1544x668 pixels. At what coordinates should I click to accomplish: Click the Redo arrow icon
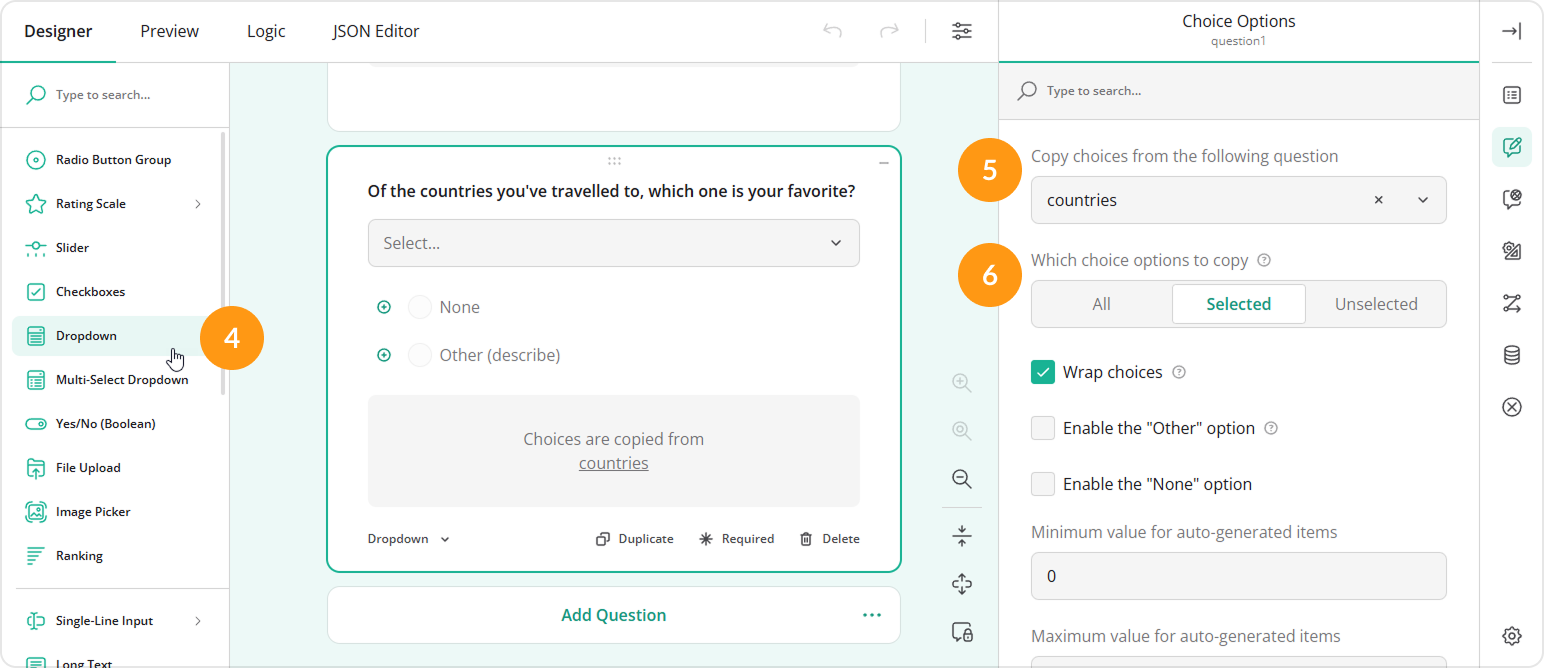889,31
